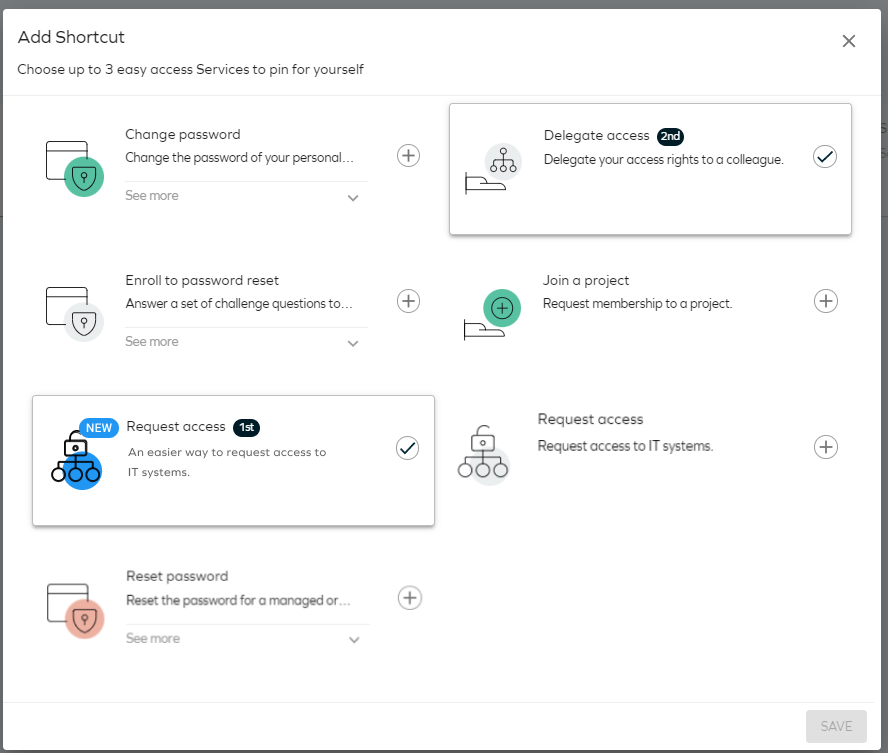Image resolution: width=888 pixels, height=753 pixels.
Task: Click the 2nd badge beside Delegate access
Action: coord(670,136)
